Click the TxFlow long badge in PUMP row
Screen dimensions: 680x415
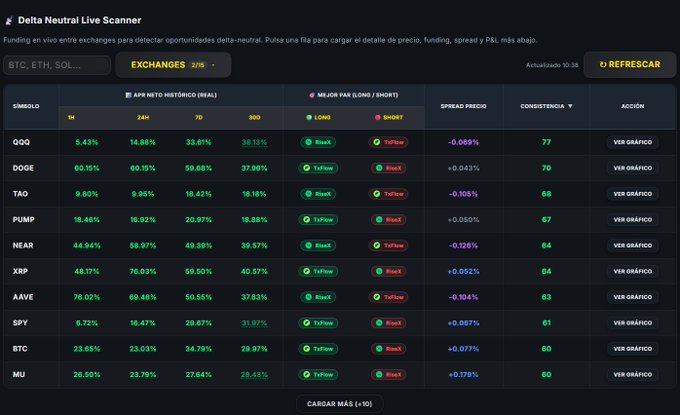318,220
